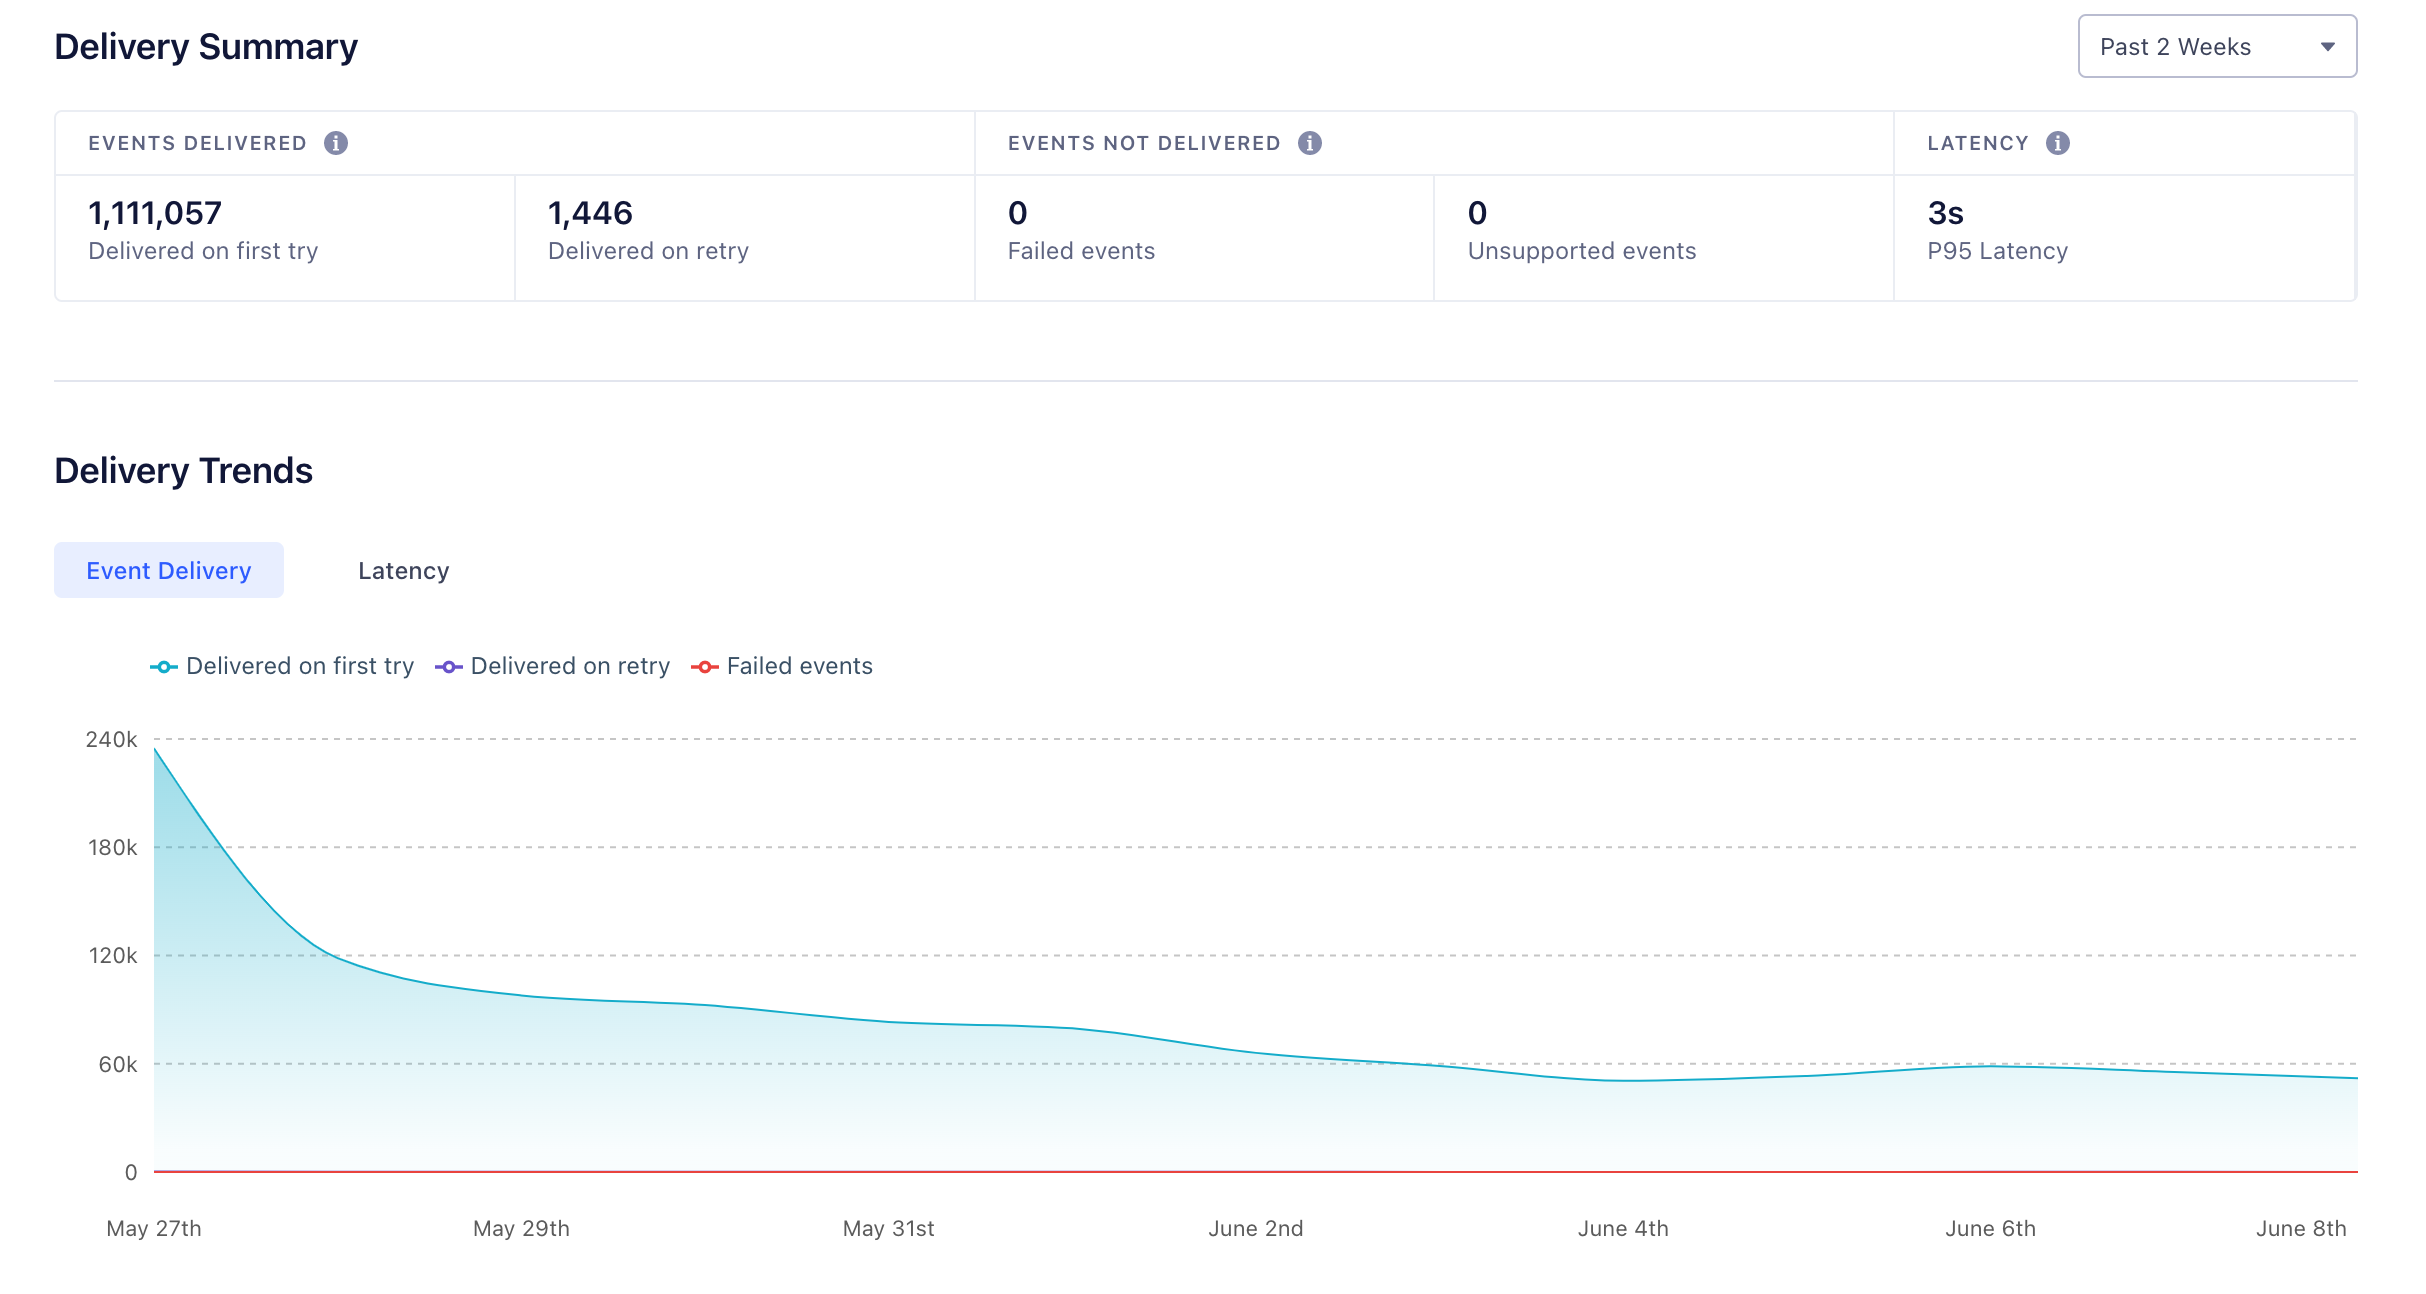
Task: Click the Delivered on first try card label
Action: click(203, 251)
